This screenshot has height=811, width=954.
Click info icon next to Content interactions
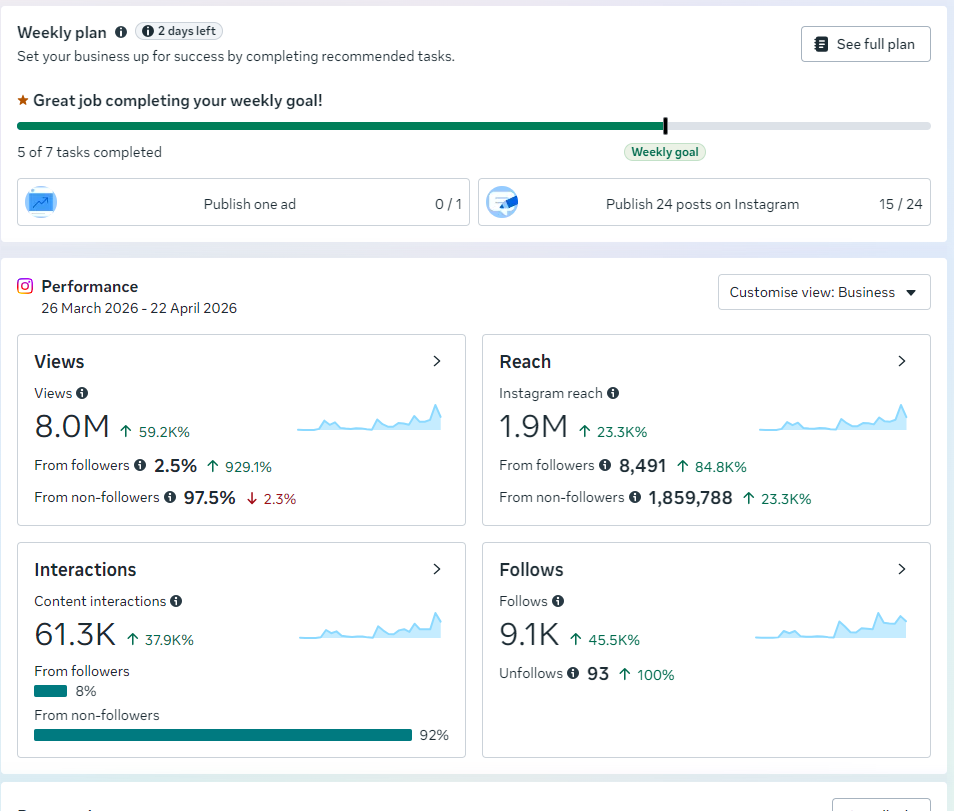point(176,601)
